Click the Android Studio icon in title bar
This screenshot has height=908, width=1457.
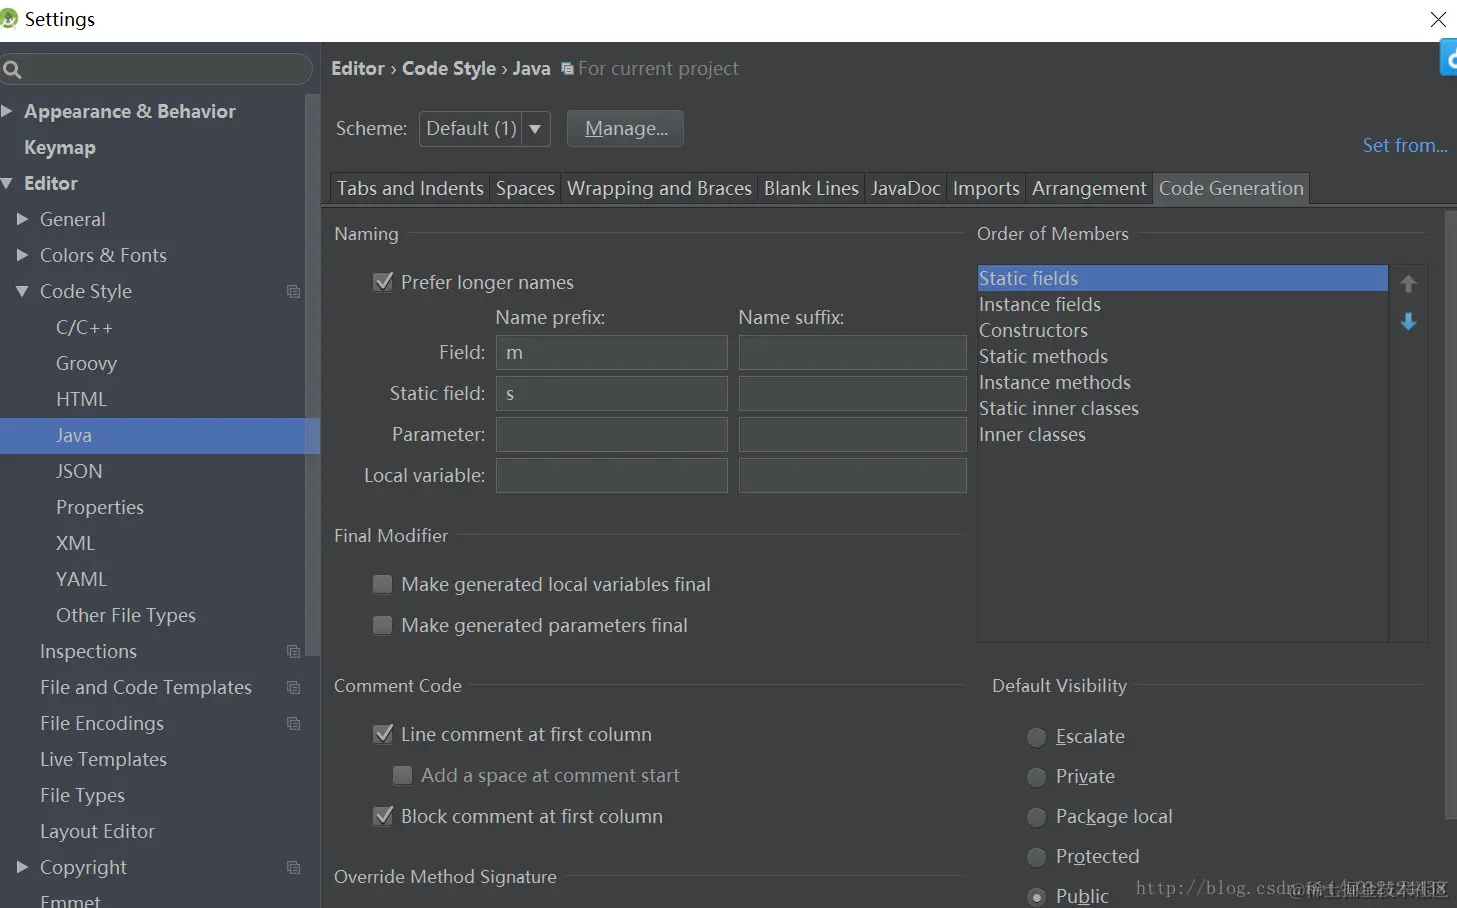coord(9,19)
